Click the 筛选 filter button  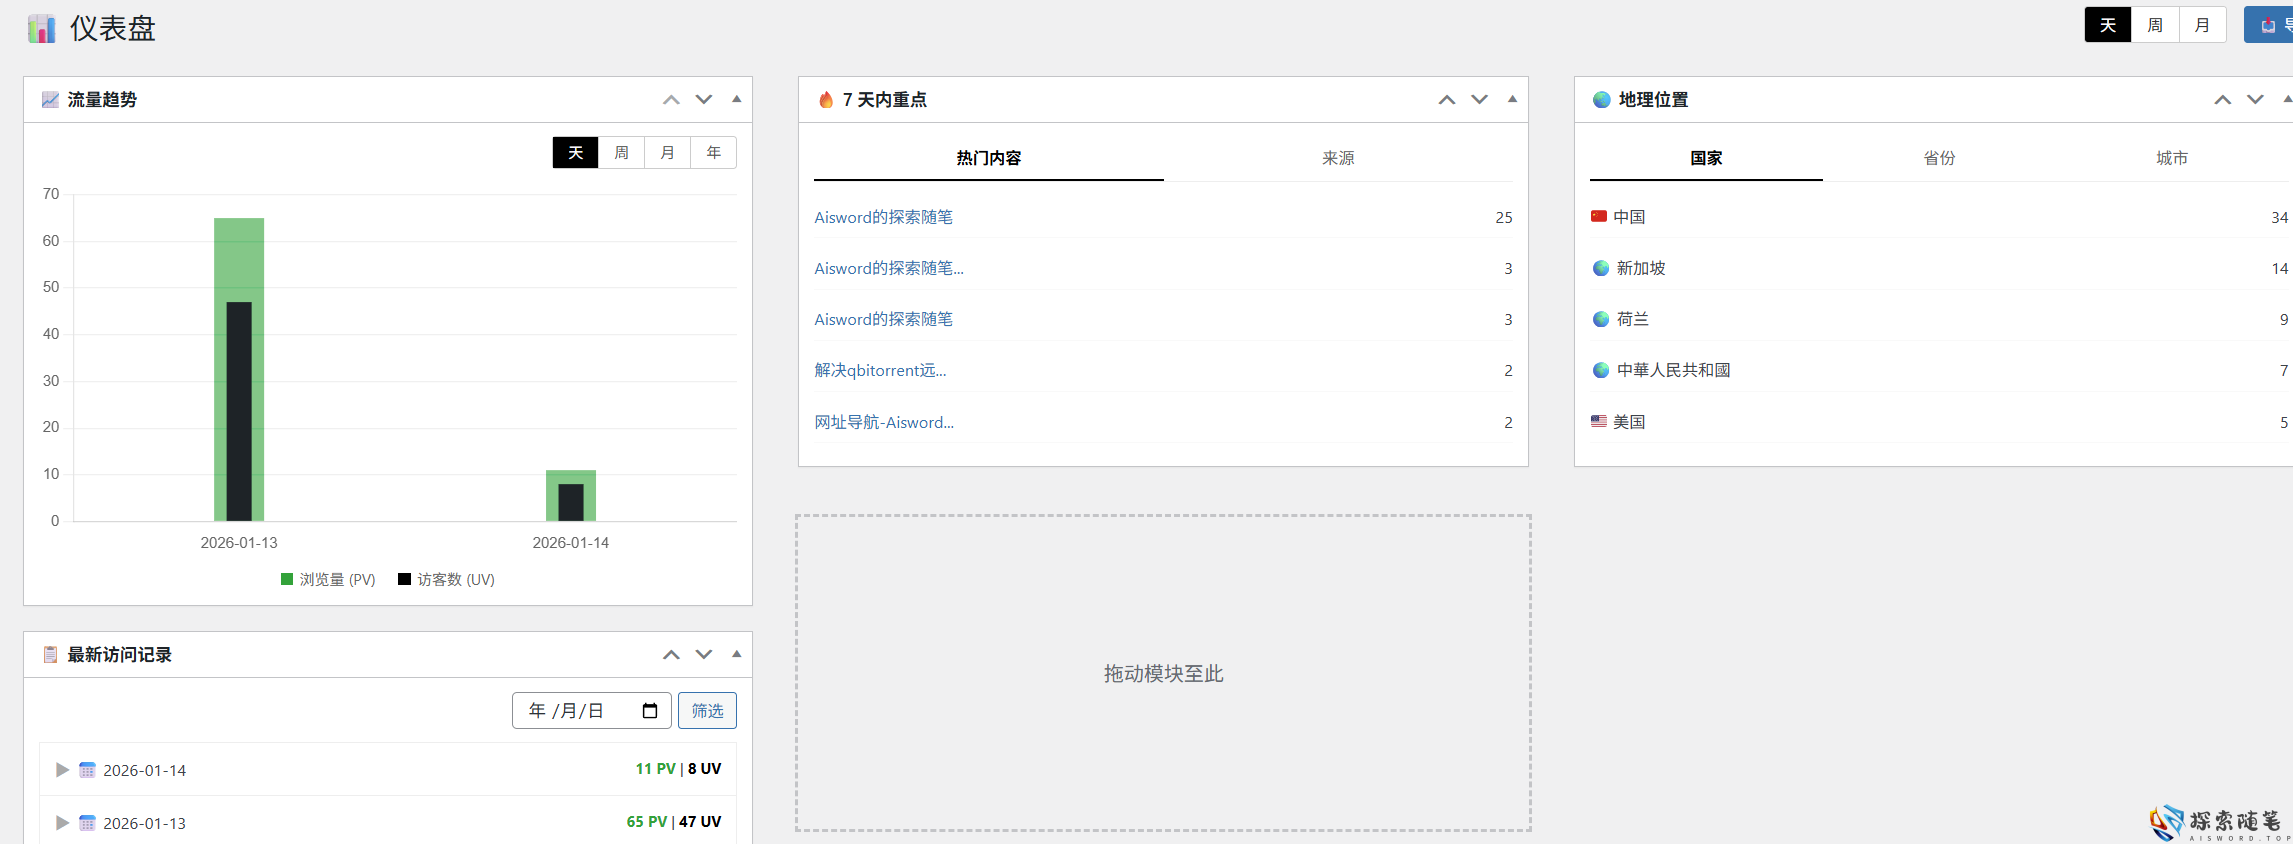click(707, 710)
